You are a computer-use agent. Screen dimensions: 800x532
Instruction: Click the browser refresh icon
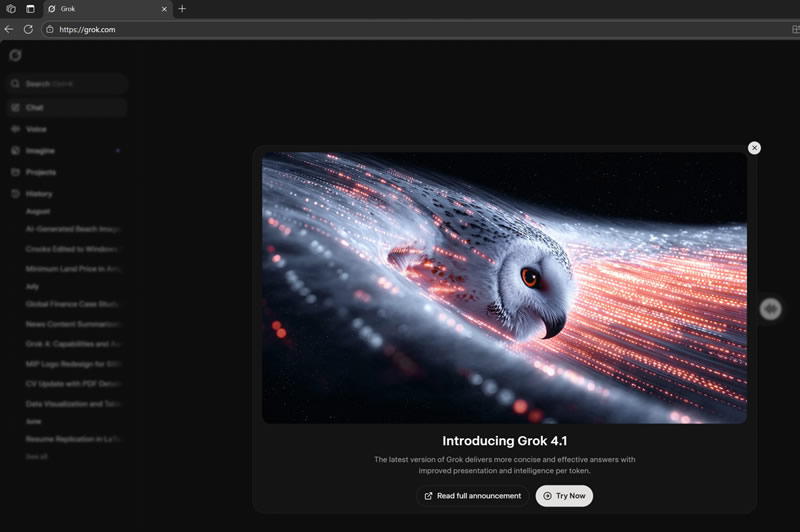point(28,29)
